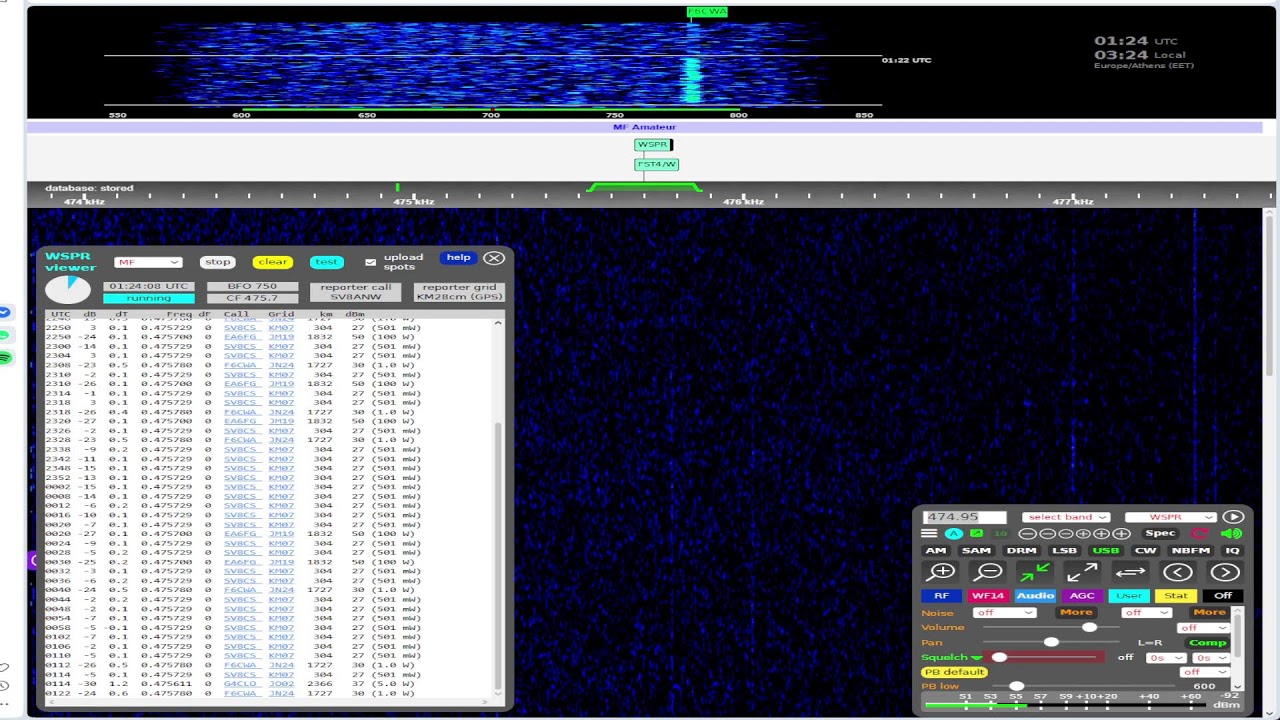
Task: Click the frequency entry field showing 474.95
Action: pos(965,517)
